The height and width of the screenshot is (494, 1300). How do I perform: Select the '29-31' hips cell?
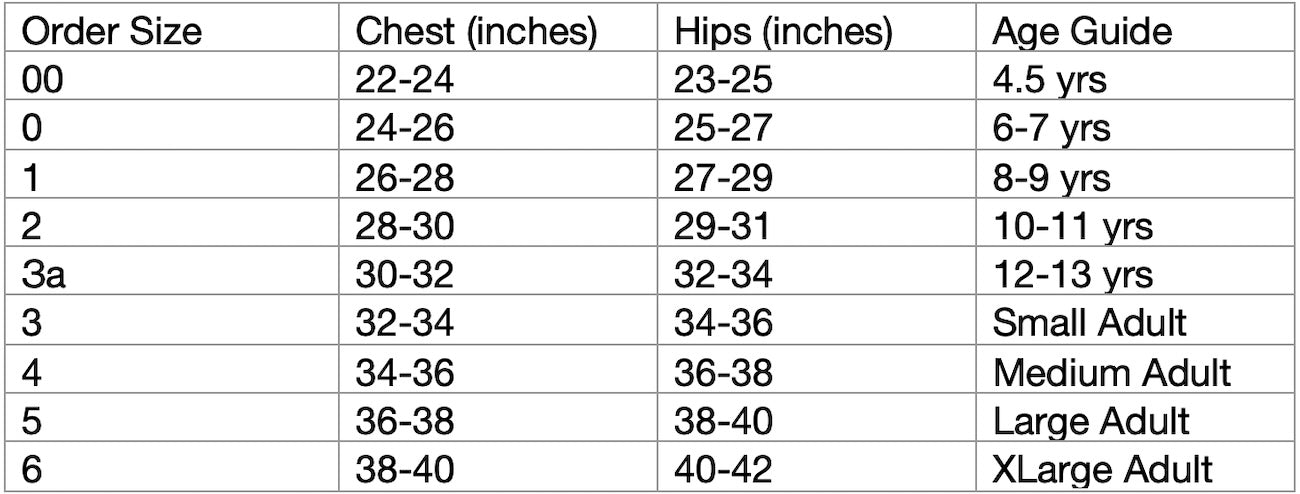coord(723,226)
